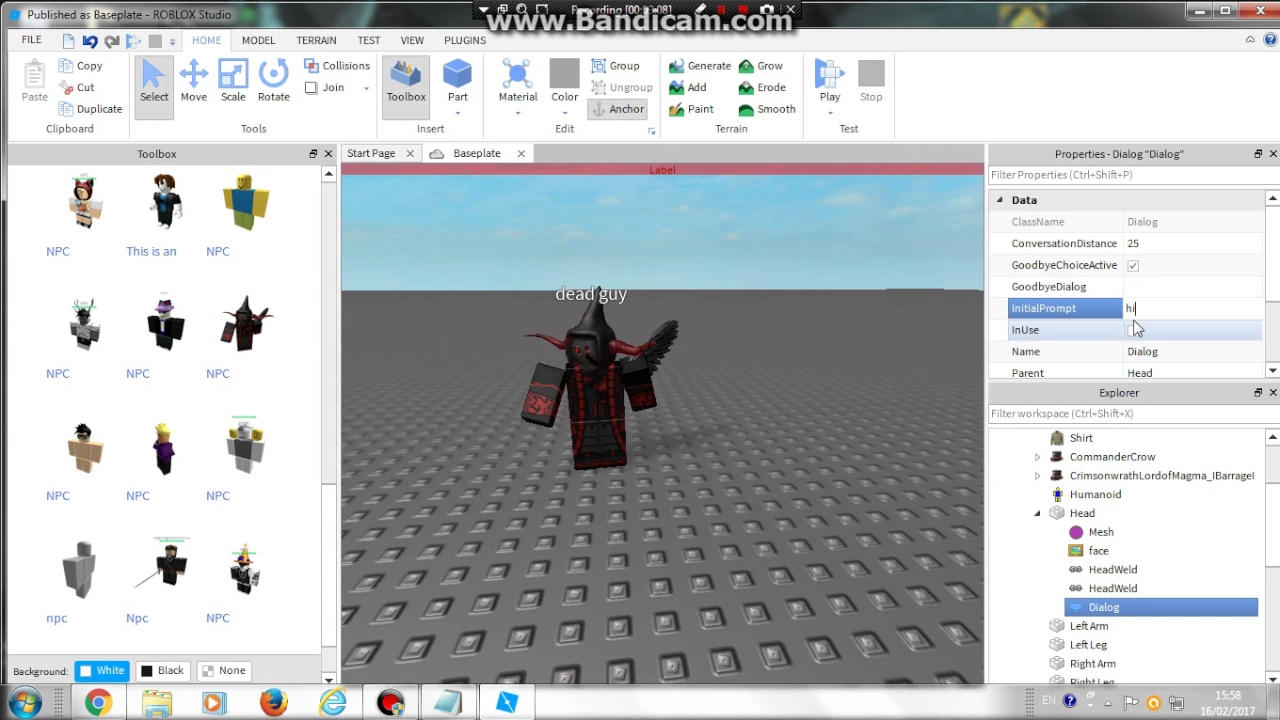Click the Windows Start button
The image size is (1280, 720).
[x=24, y=703]
